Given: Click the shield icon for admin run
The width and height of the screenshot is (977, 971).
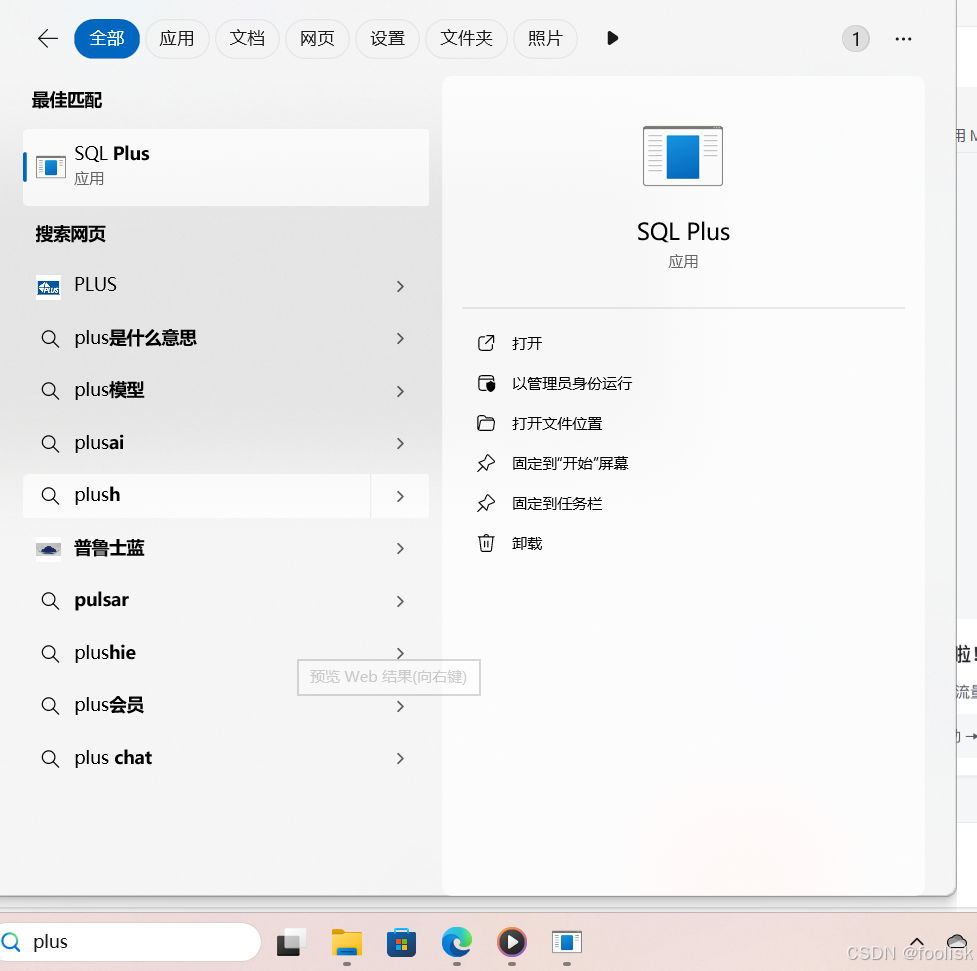Looking at the screenshot, I should click(x=486, y=383).
